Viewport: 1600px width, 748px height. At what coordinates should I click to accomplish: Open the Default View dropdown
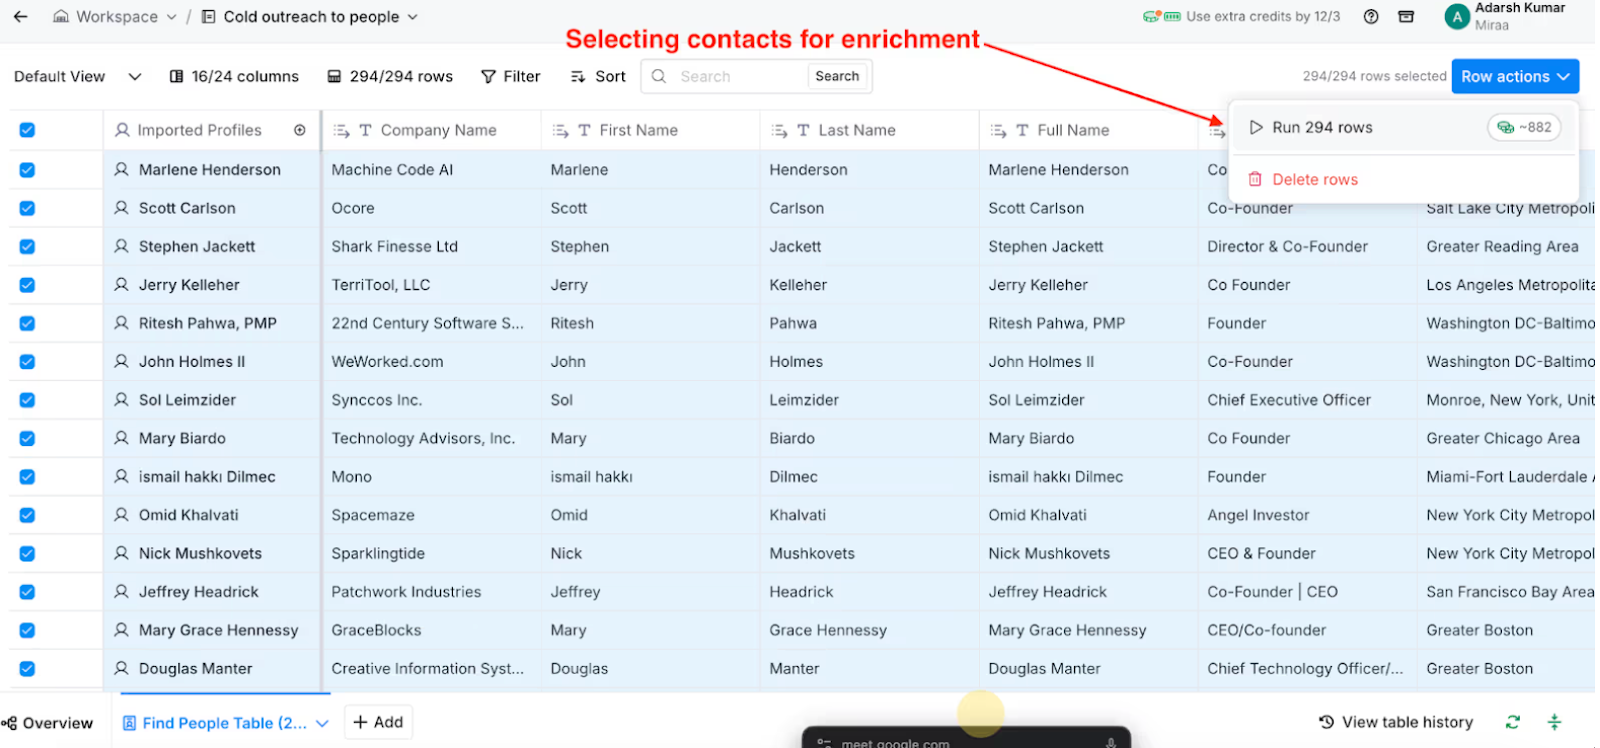[75, 75]
